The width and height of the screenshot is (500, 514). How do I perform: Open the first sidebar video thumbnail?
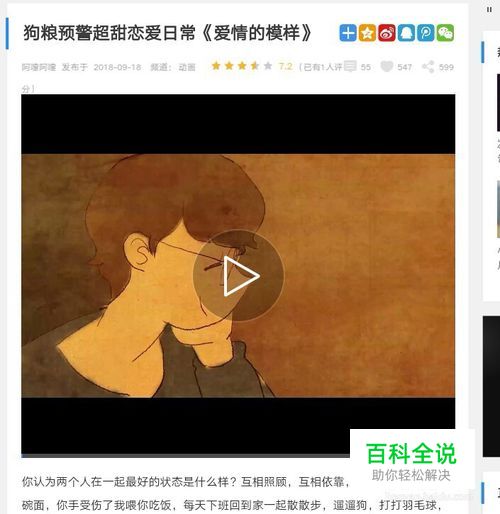coord(498,103)
